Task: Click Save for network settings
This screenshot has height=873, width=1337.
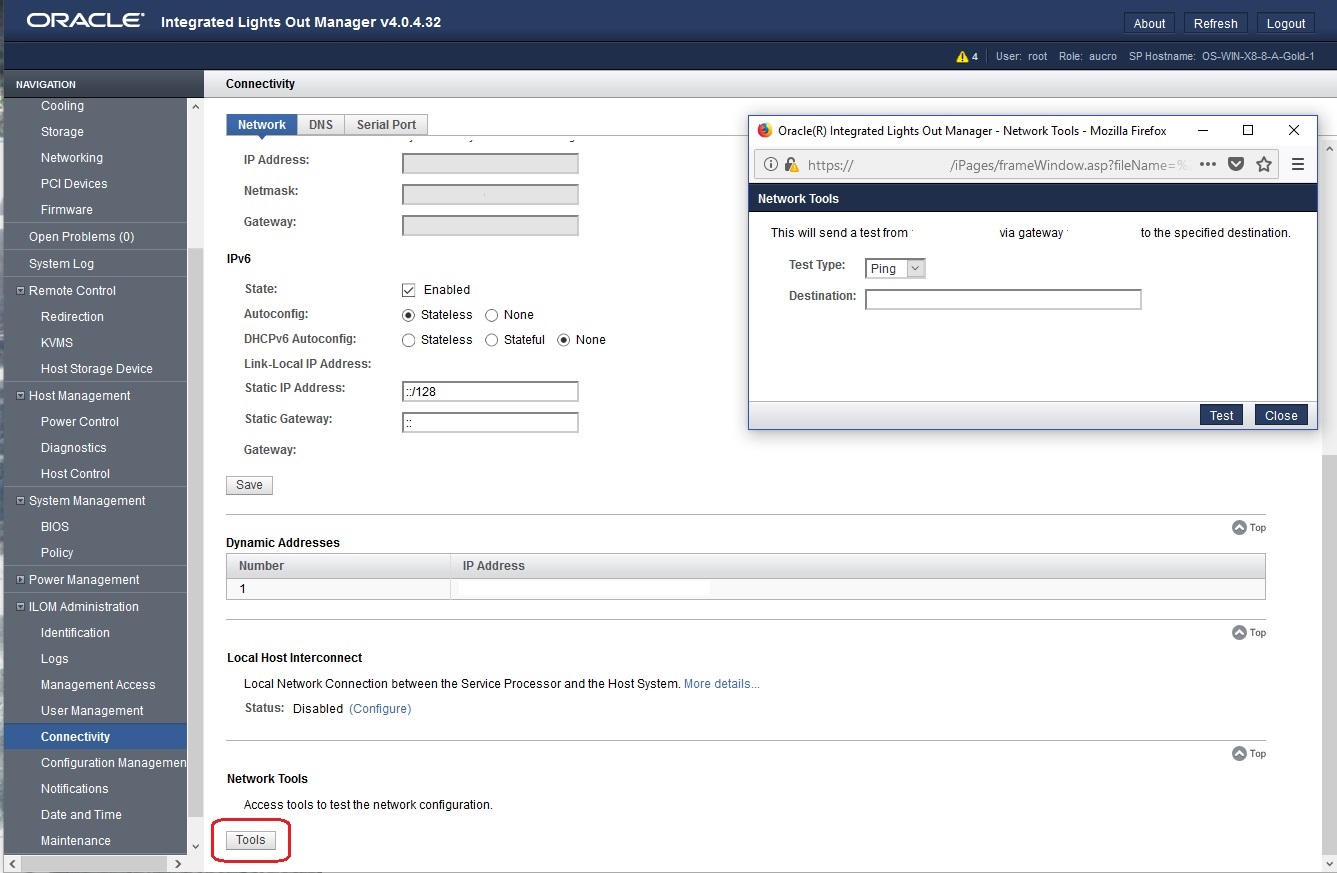Action: 249,485
